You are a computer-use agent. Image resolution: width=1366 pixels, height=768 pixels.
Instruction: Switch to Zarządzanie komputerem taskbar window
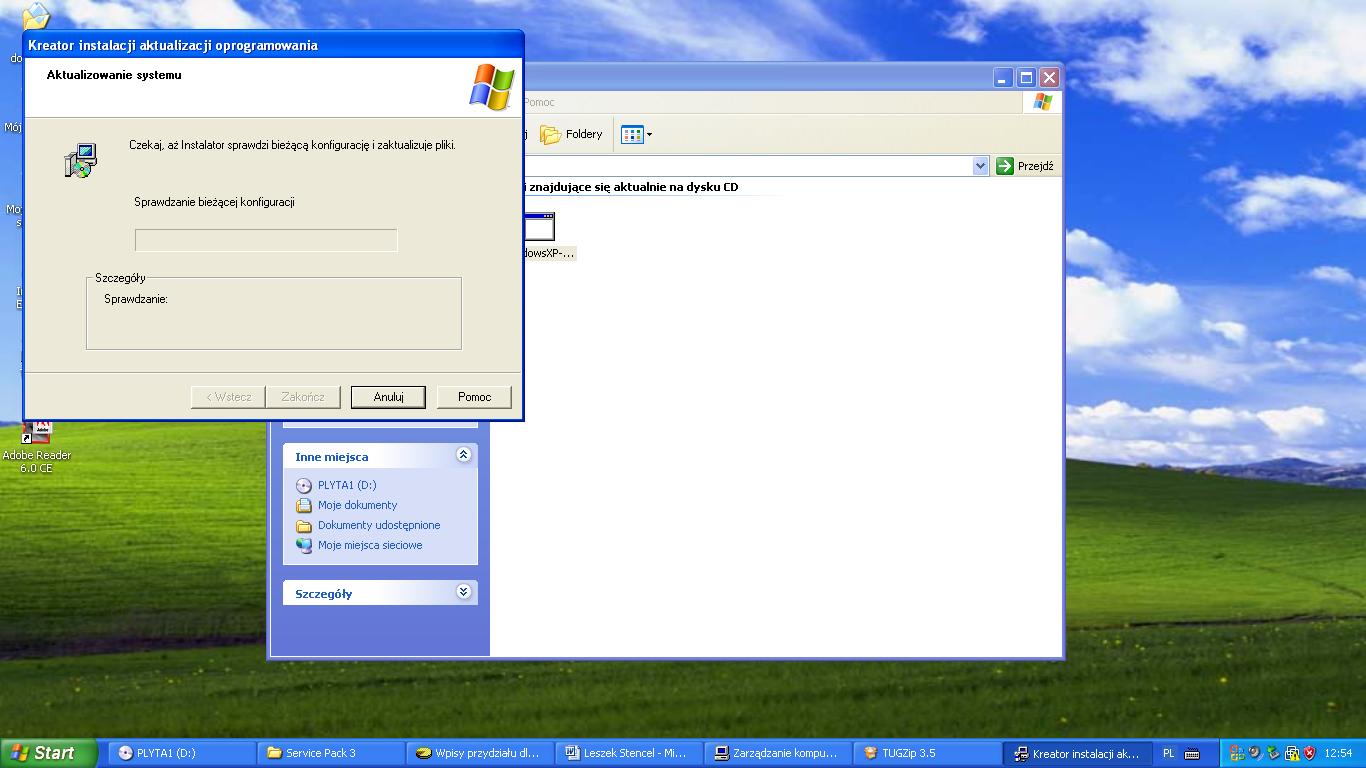click(x=778, y=753)
